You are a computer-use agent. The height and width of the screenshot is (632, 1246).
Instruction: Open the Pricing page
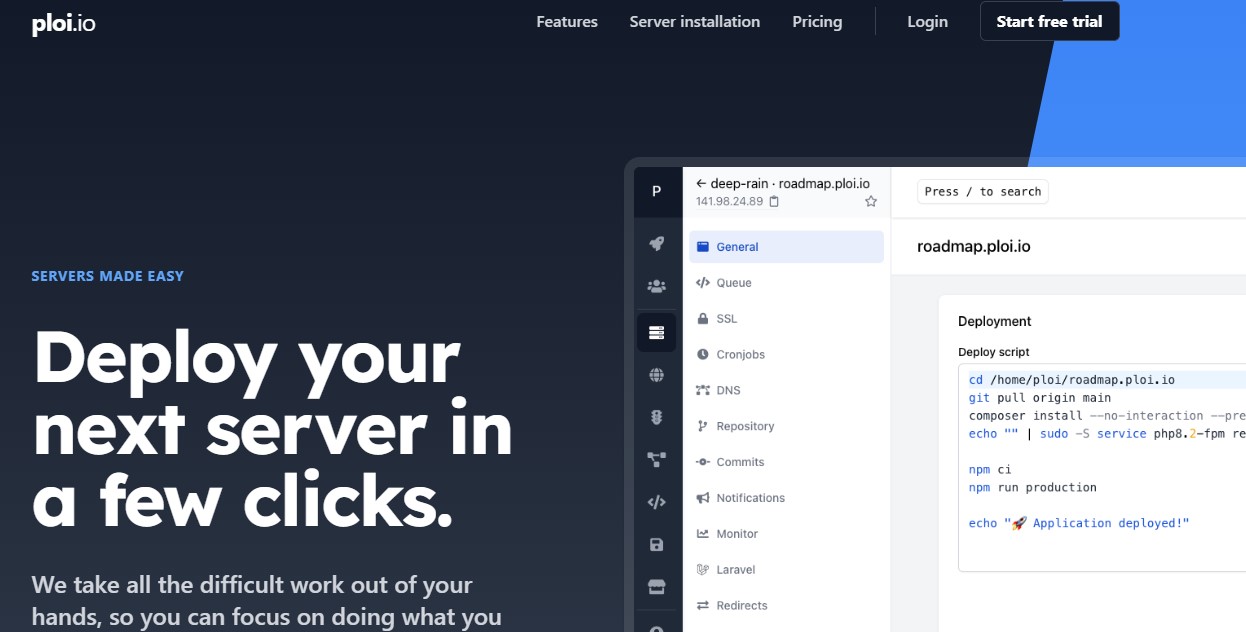817,21
